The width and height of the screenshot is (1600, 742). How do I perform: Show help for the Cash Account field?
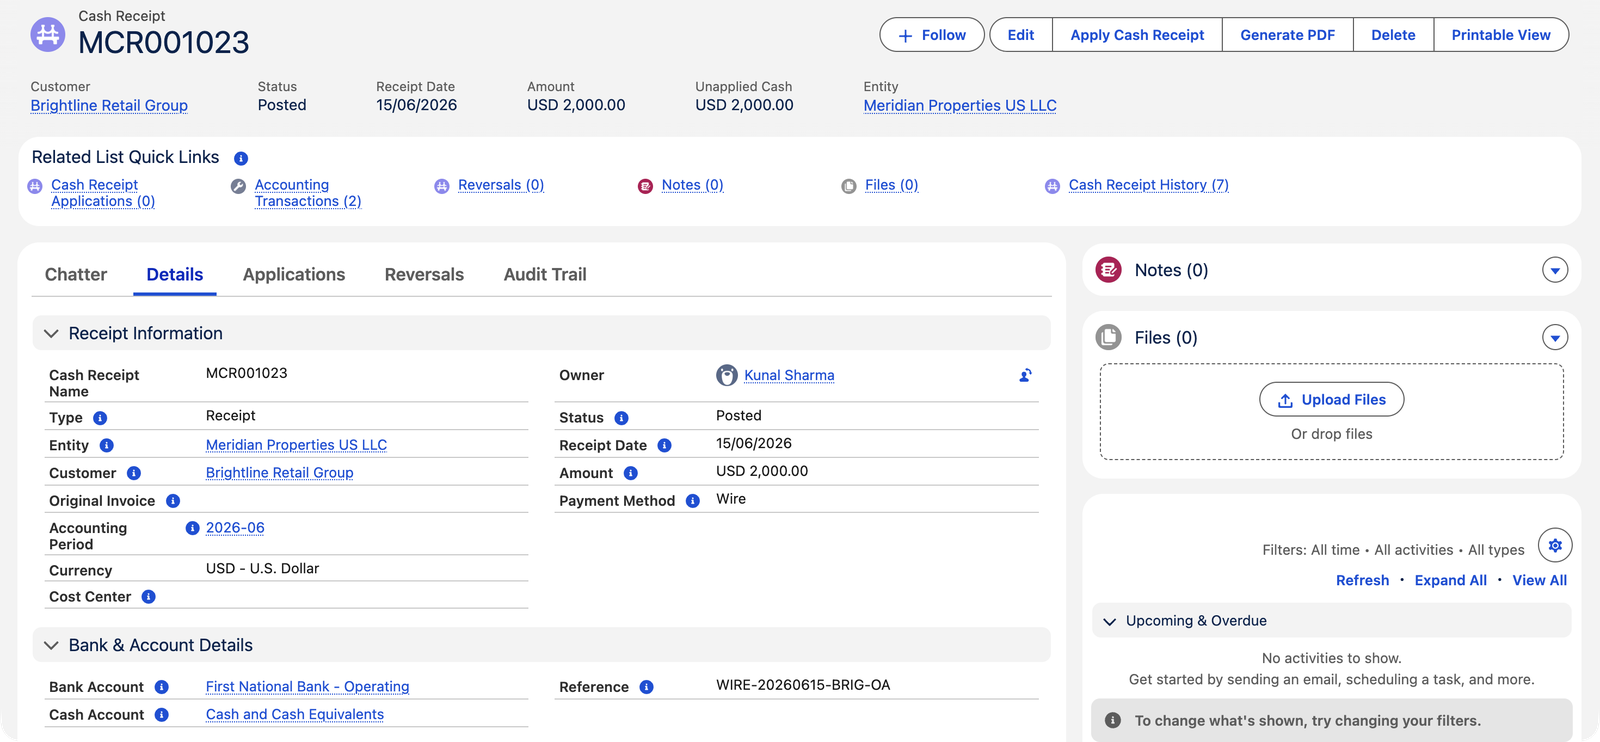(162, 715)
